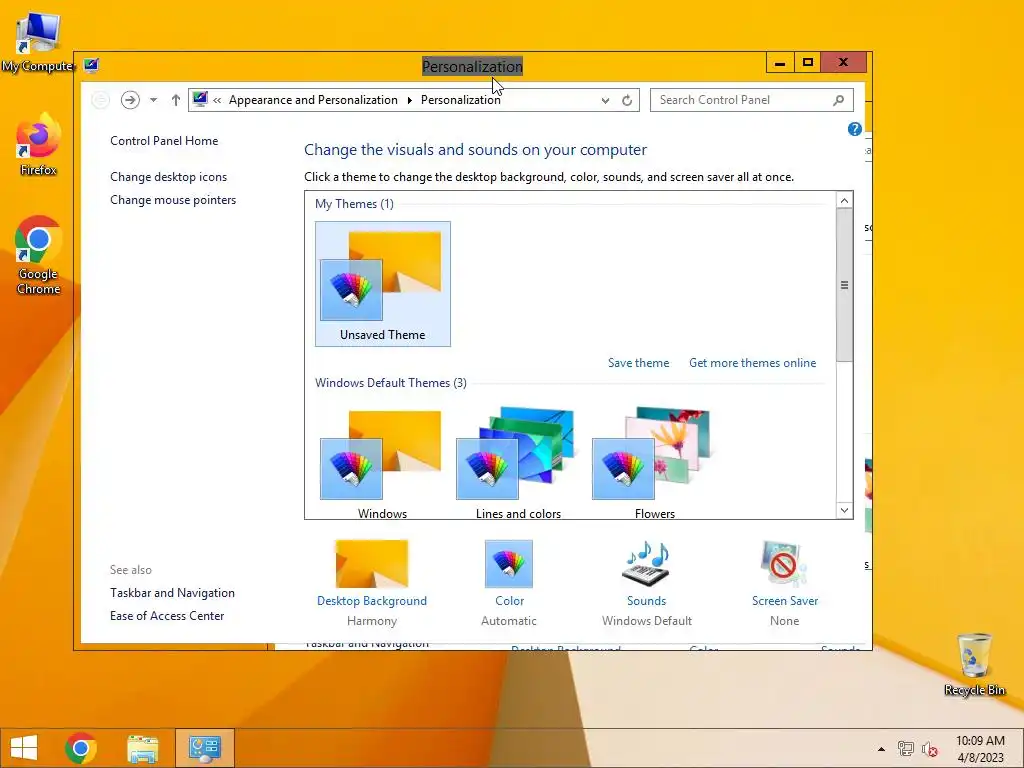Apply the Flowers theme
Viewport: 1024px width, 768px height.
tap(654, 462)
